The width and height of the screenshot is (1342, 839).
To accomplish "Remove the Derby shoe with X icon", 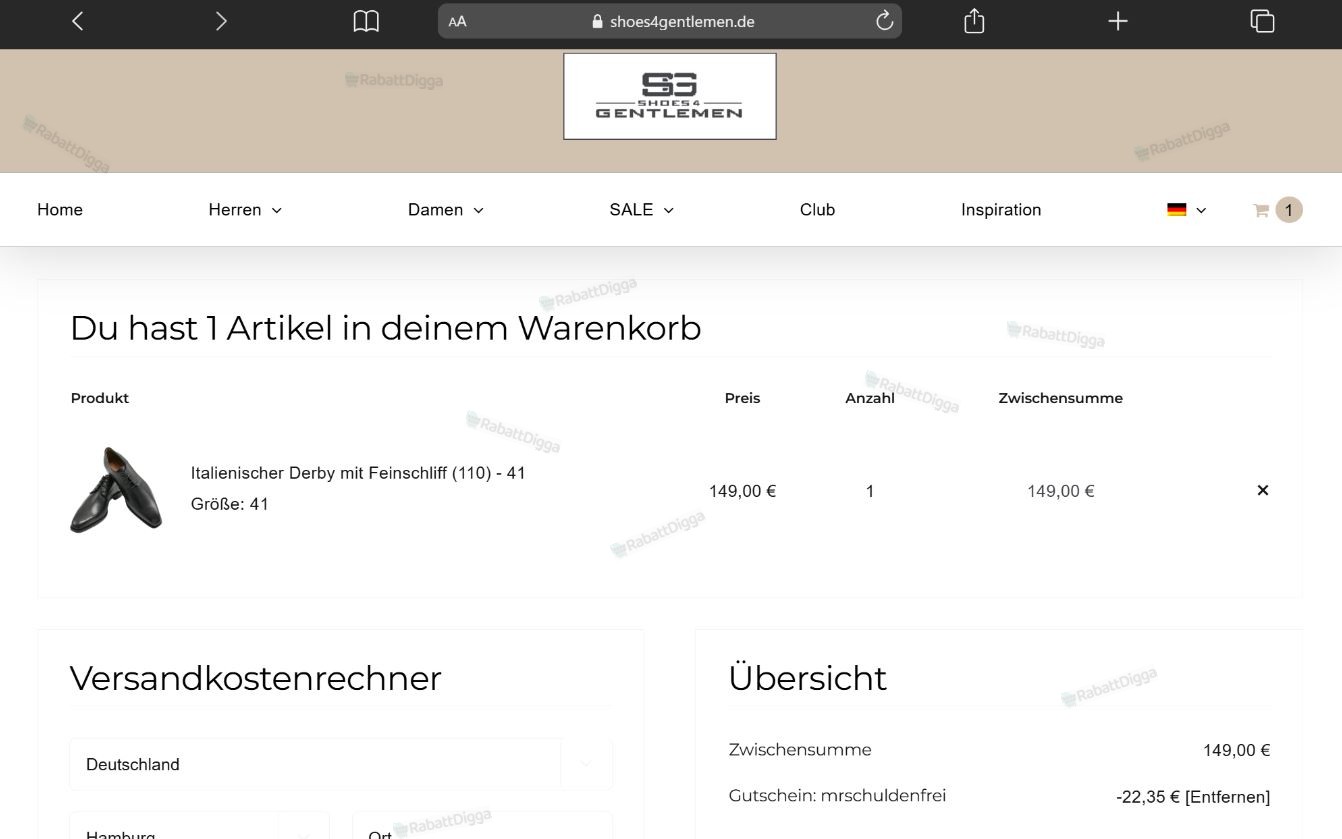I will [x=1262, y=490].
